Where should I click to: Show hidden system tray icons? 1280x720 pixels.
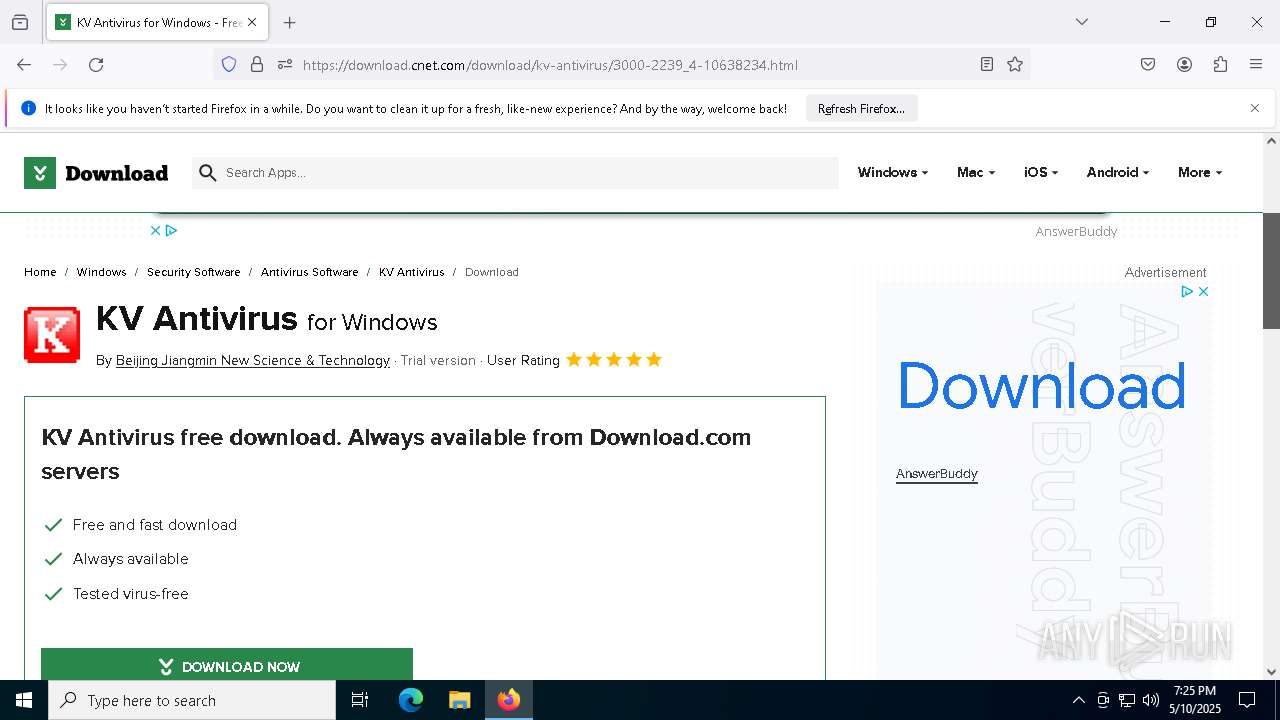pyautogui.click(x=1078, y=700)
